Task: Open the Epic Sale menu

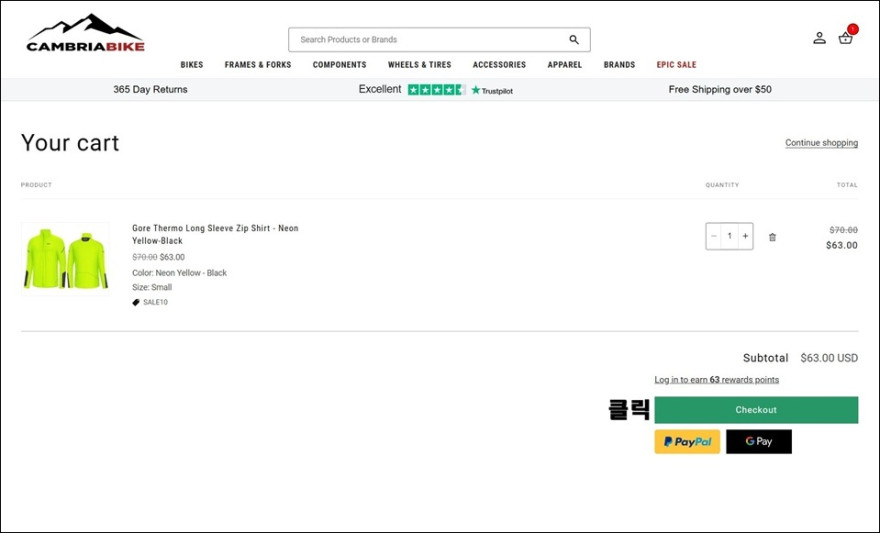Action: coord(676,65)
